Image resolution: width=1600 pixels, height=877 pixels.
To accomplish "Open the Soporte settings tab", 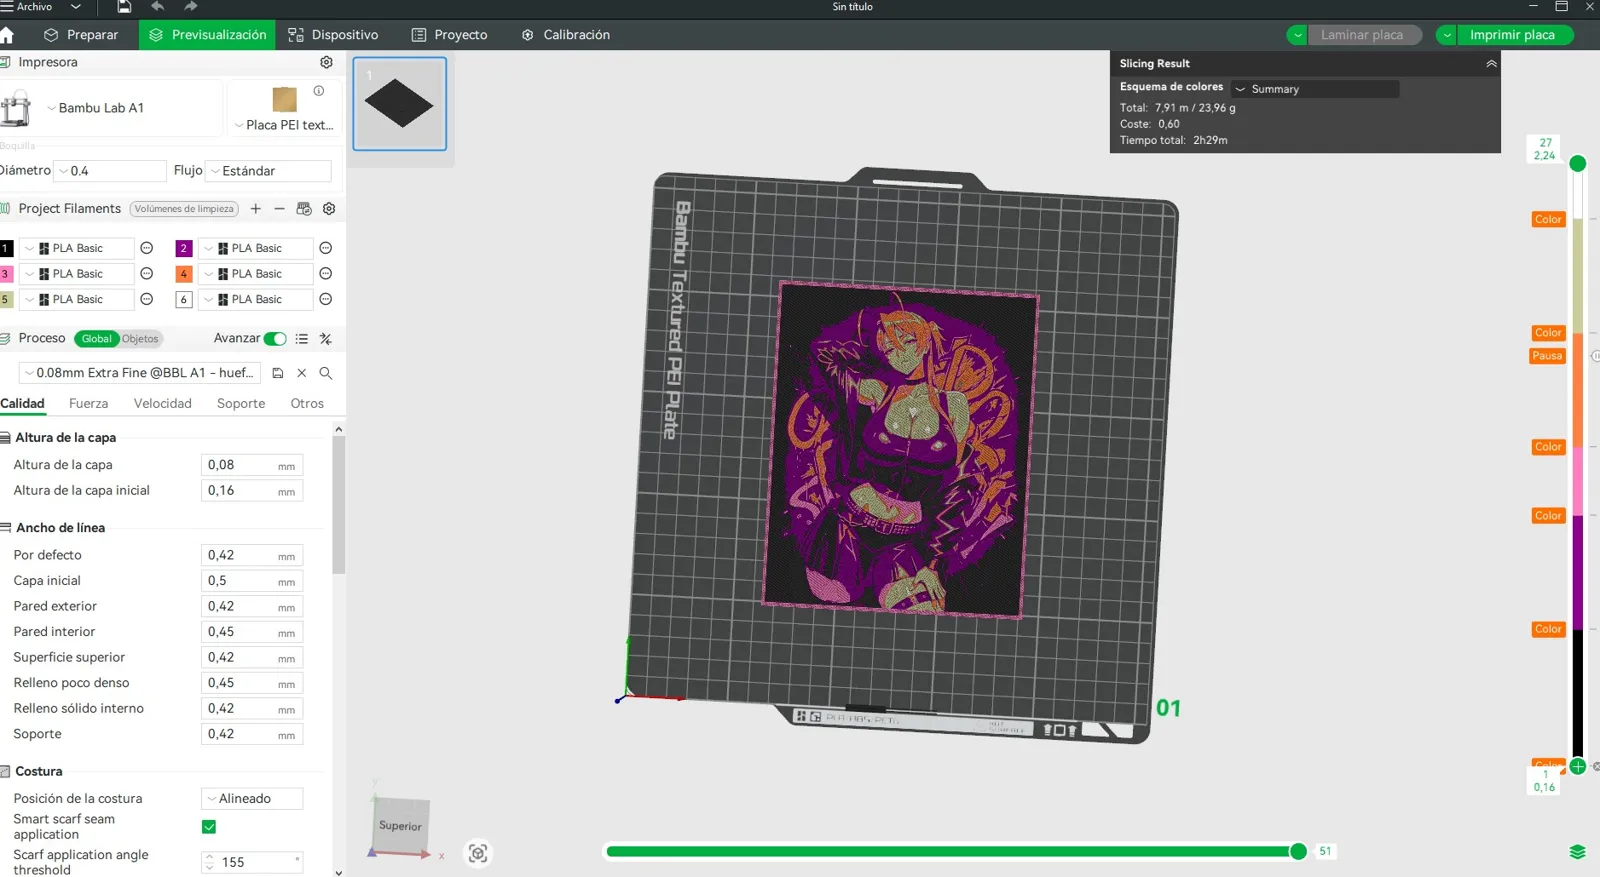I will [241, 404].
